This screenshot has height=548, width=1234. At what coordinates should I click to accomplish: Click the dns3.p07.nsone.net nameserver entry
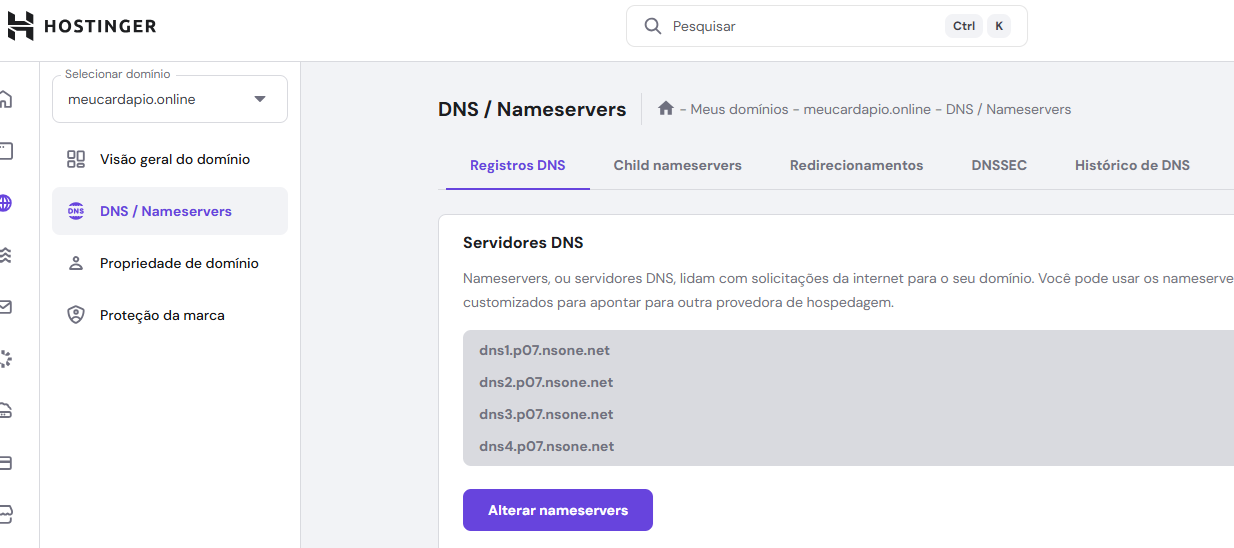[x=546, y=414]
